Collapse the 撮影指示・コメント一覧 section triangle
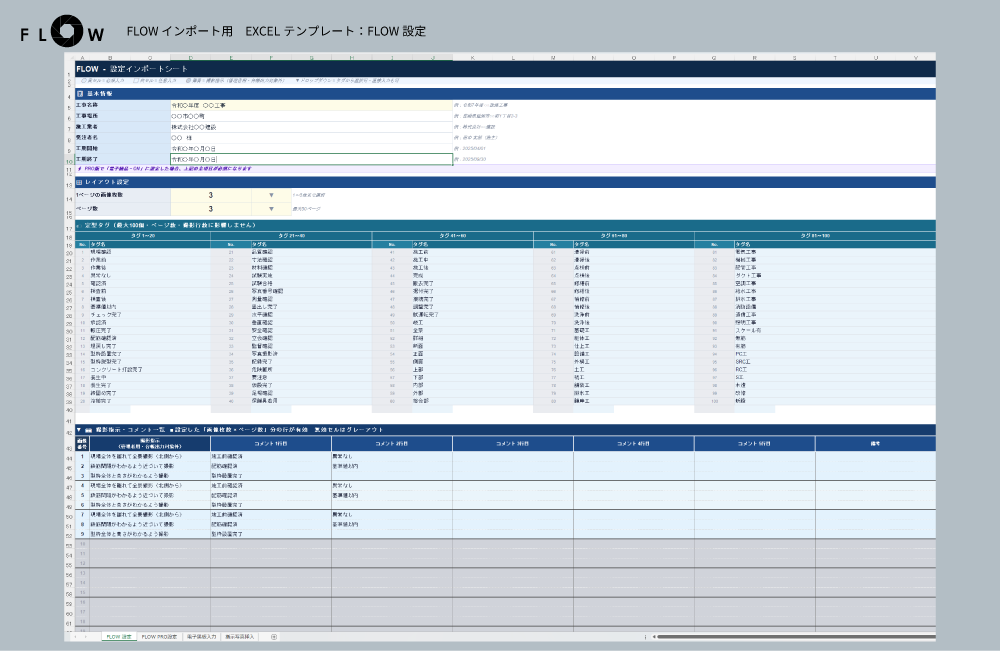The width and height of the screenshot is (1000, 651). (79, 430)
